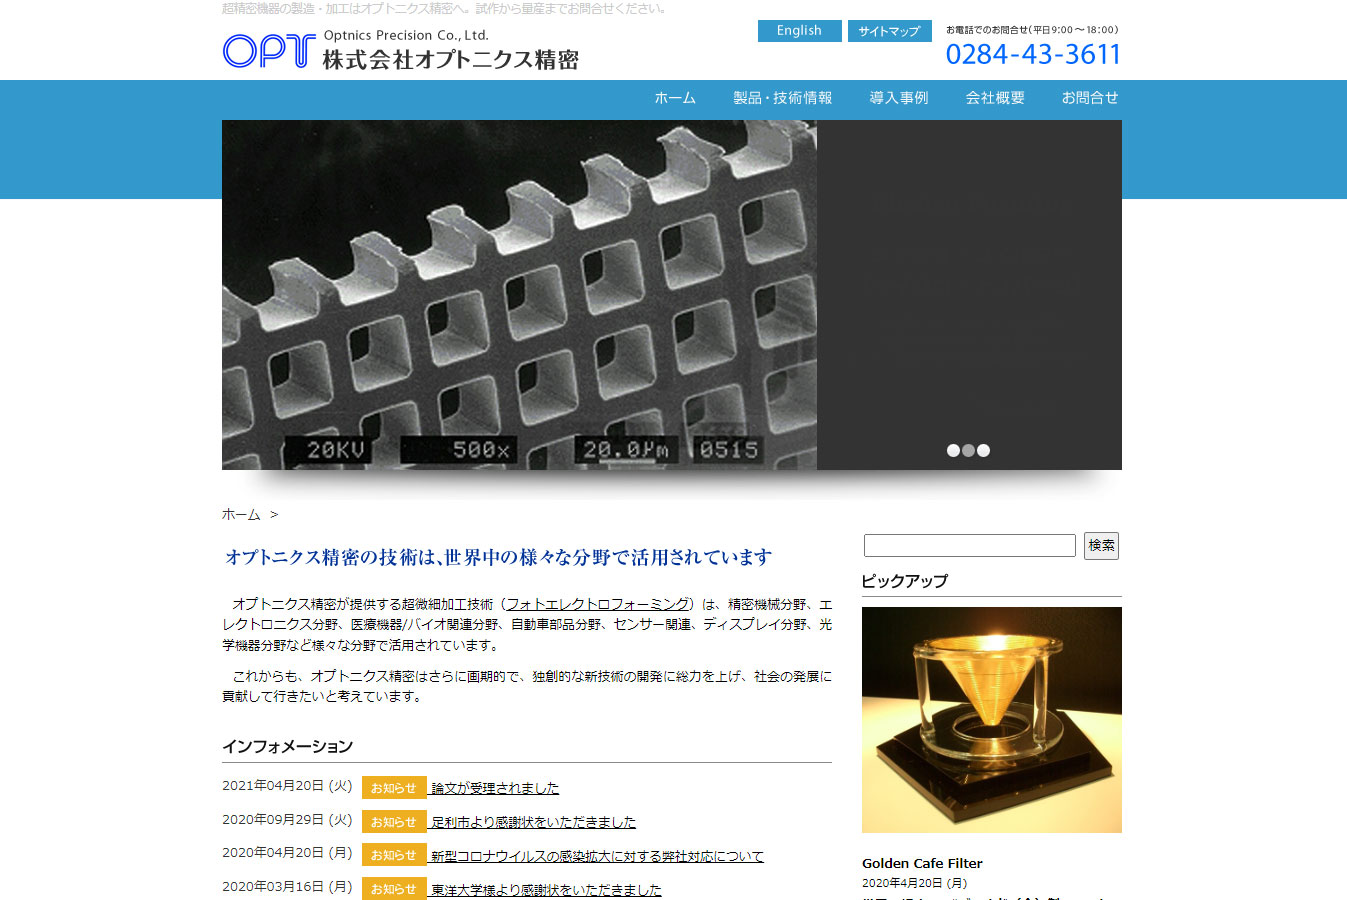This screenshot has height=900, width=1347.
Task: Click the ホーム breadcrumb link
Action: [x=241, y=514]
